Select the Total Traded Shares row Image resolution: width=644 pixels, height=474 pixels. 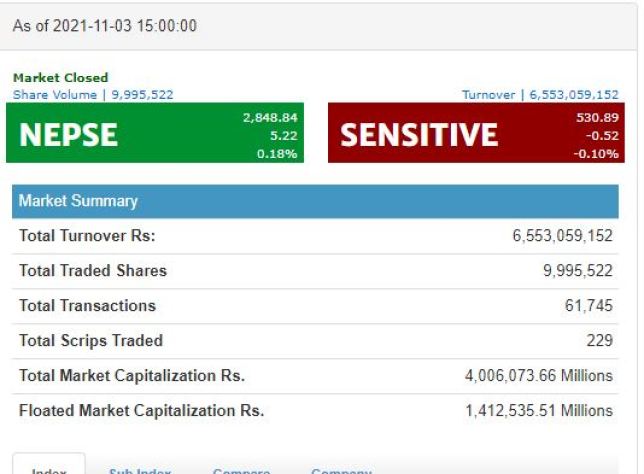tap(315, 271)
